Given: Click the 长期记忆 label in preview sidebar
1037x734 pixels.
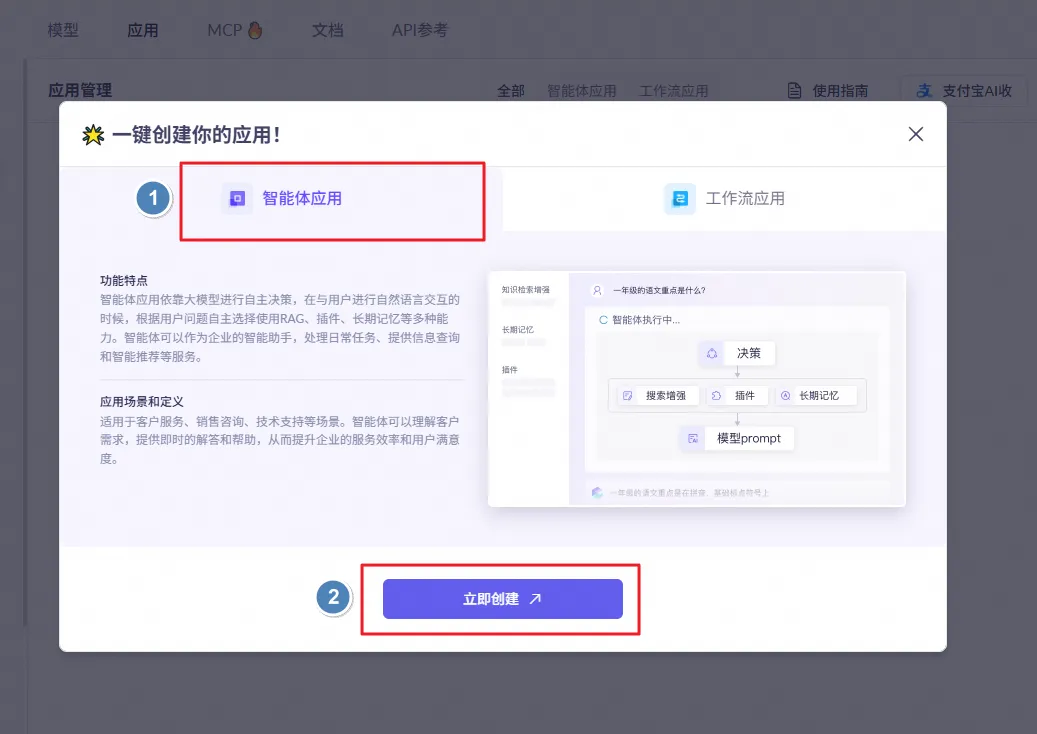Looking at the screenshot, I should [x=517, y=329].
